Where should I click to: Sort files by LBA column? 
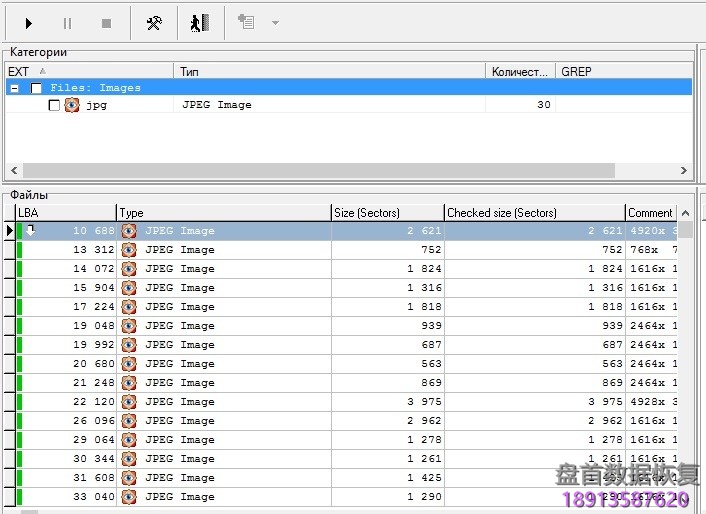(x=66, y=212)
